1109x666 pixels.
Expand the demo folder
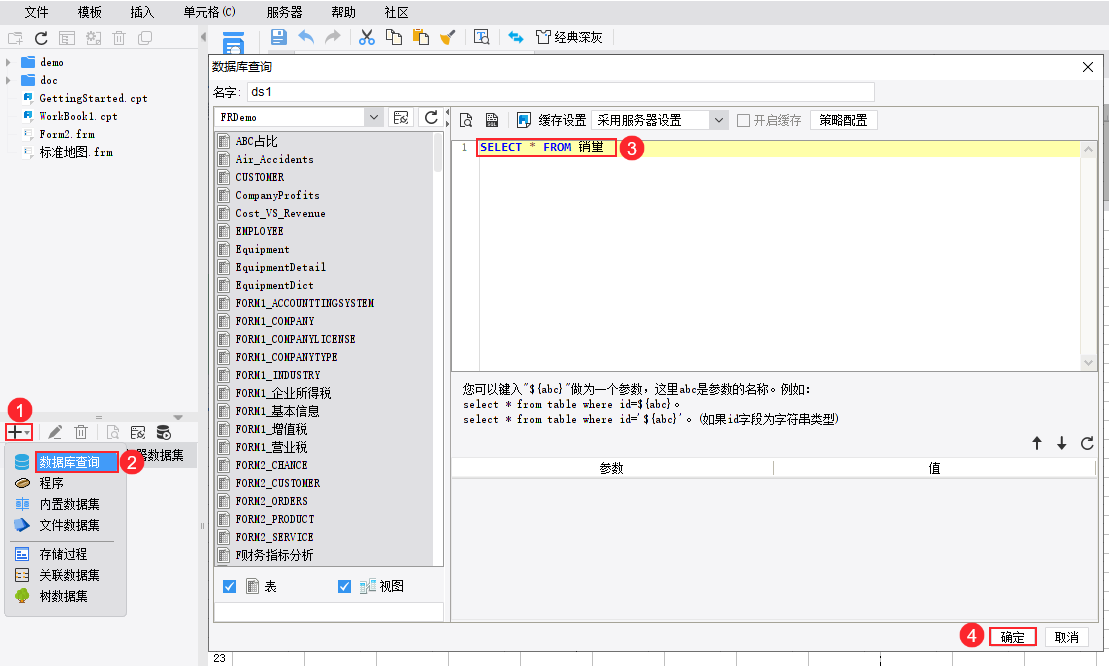(x=8, y=62)
